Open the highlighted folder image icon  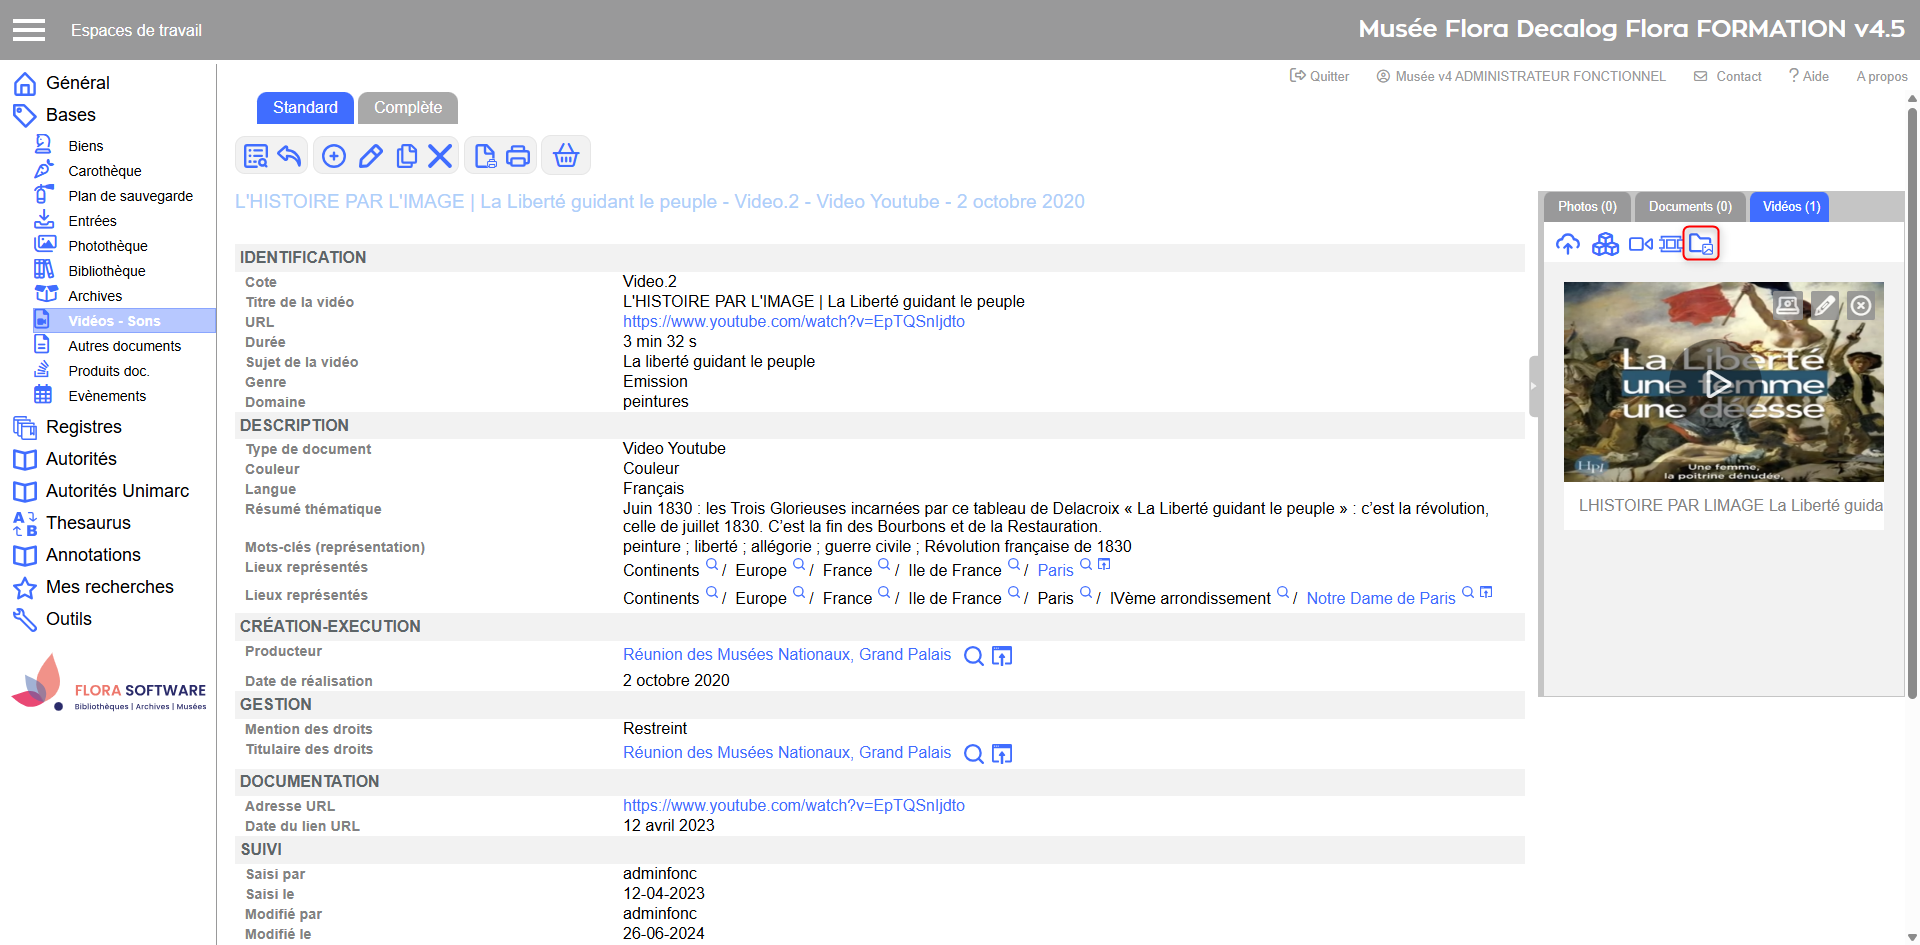click(1700, 244)
